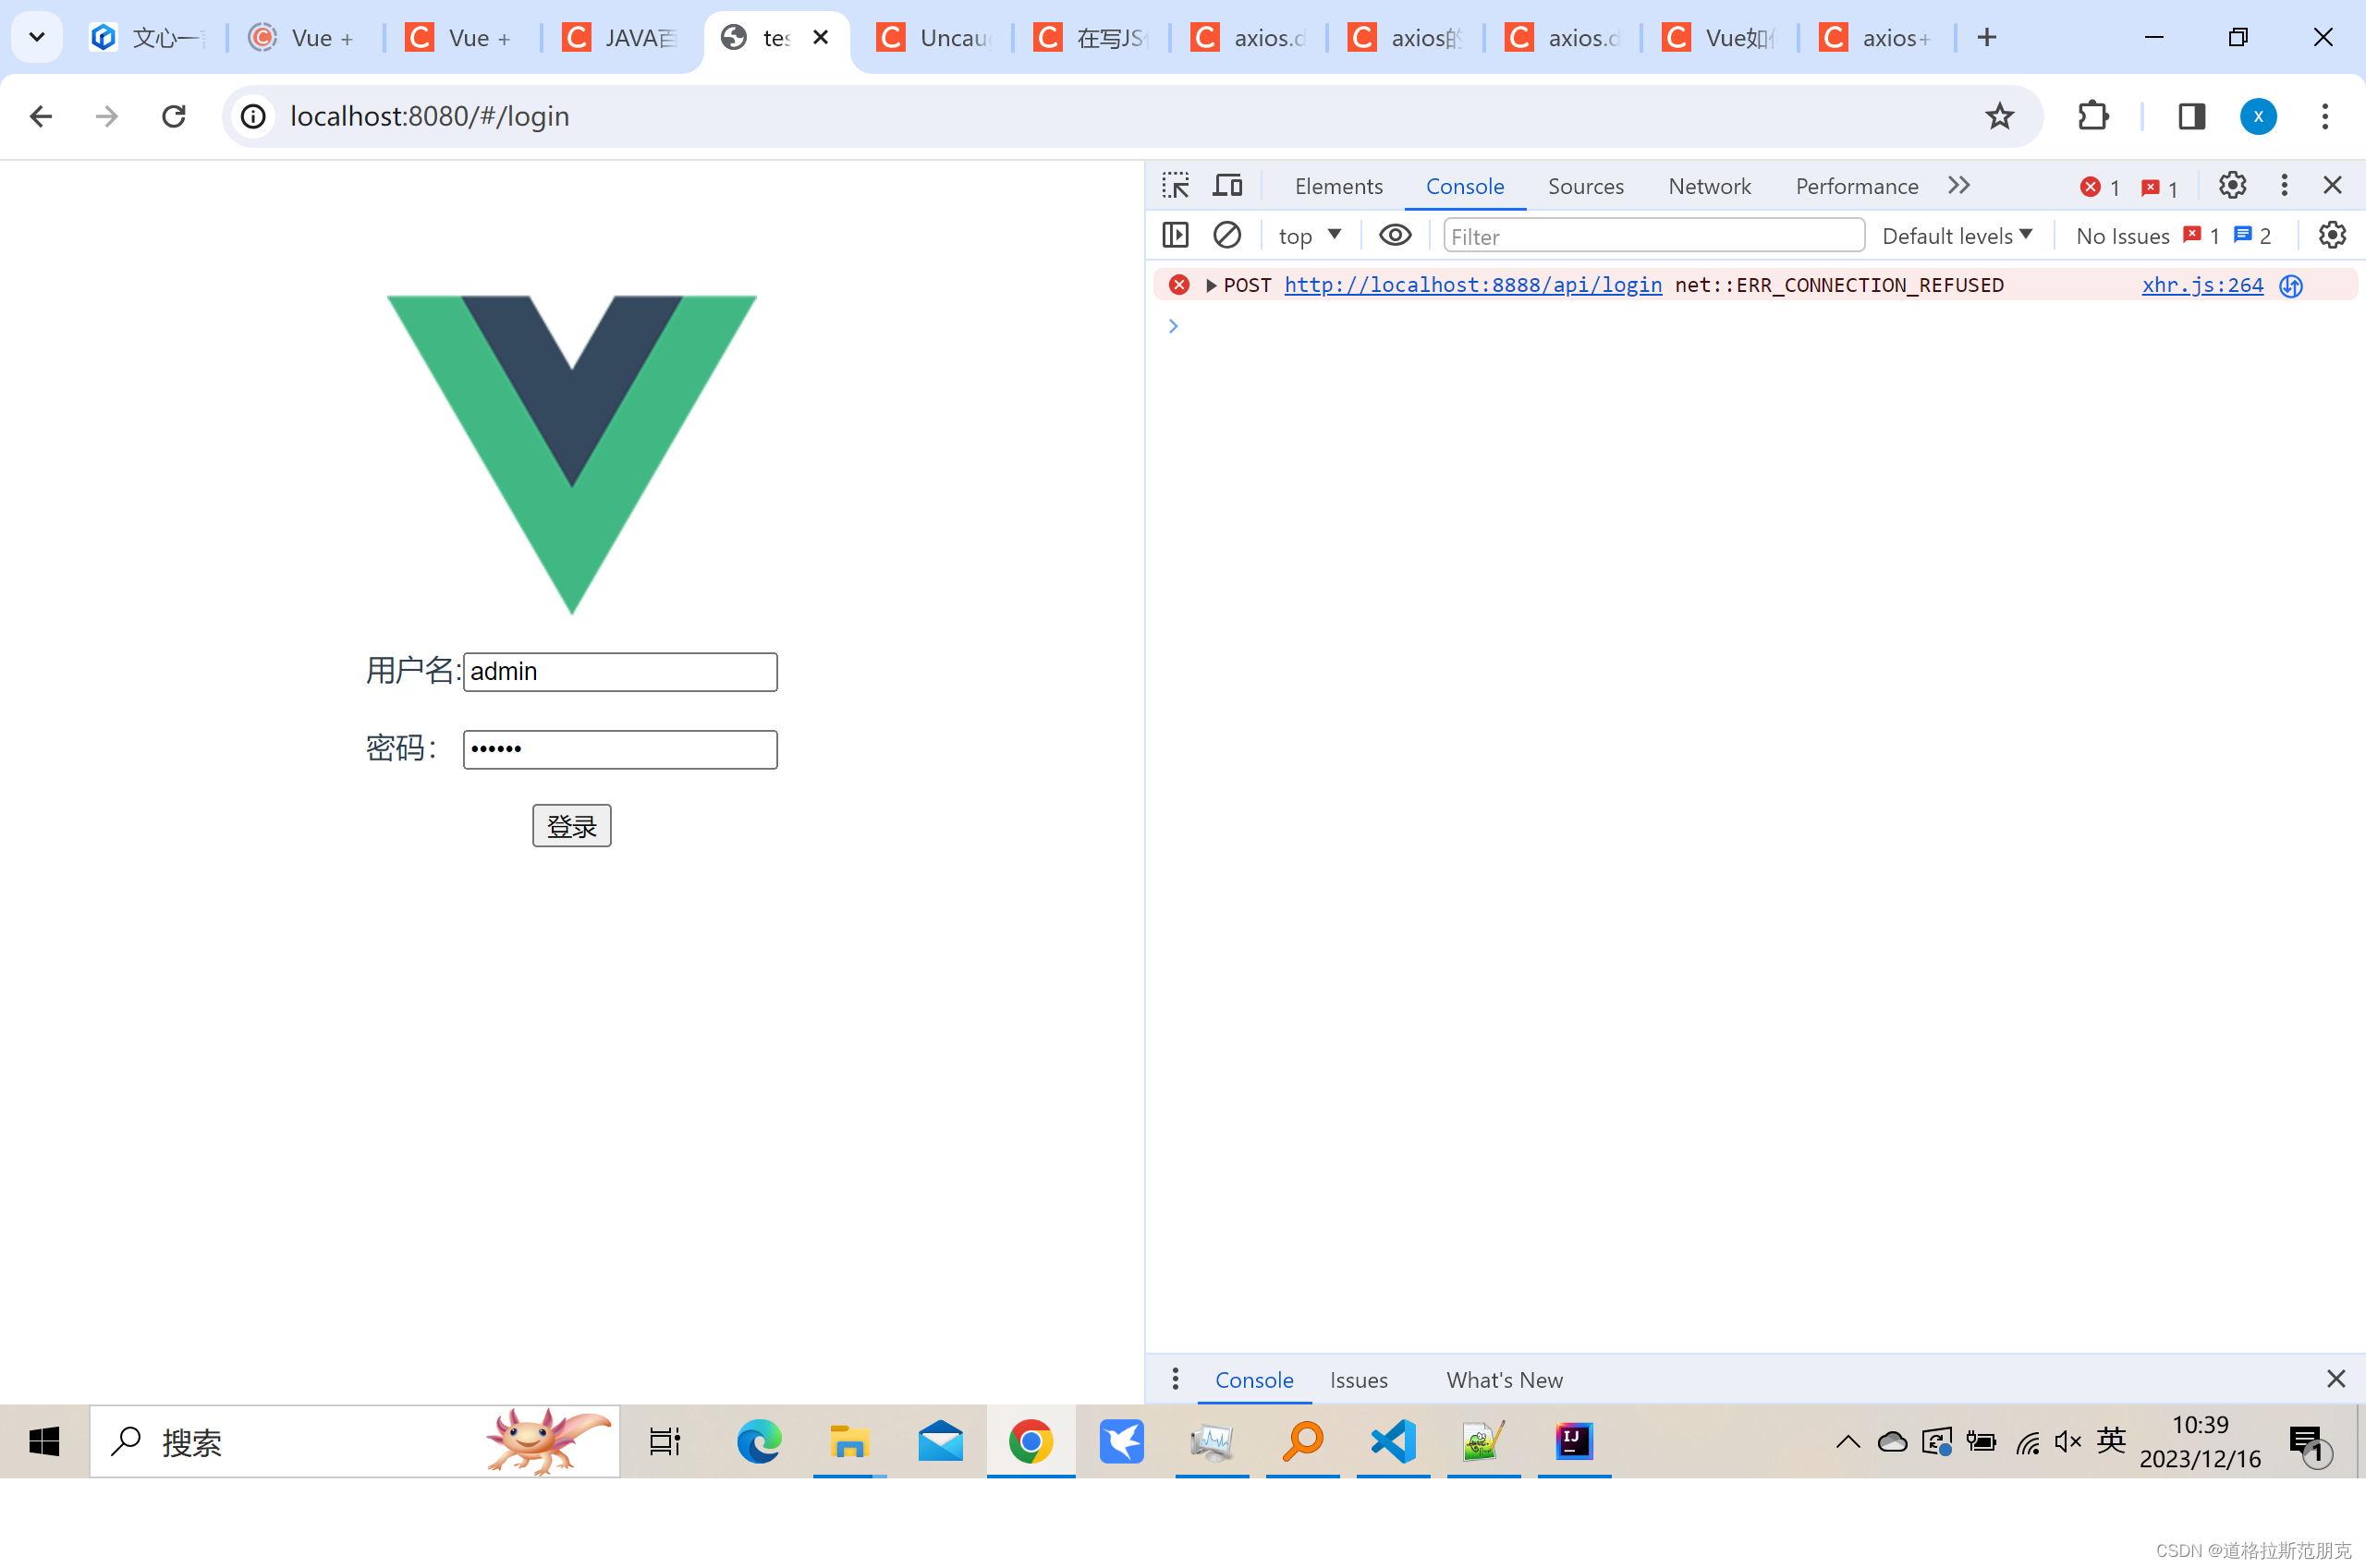Close the active tes tab

820,37
